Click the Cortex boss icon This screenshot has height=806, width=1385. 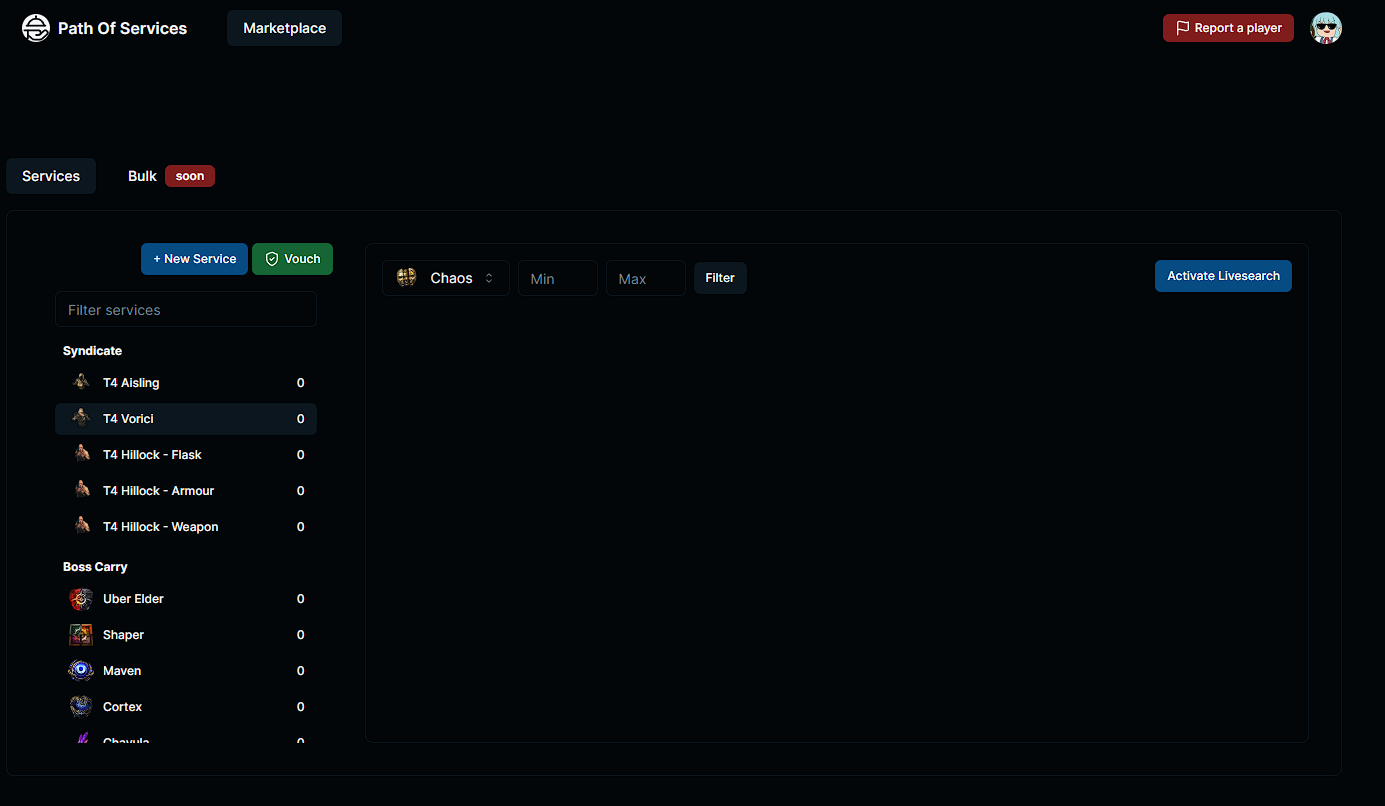tap(81, 707)
